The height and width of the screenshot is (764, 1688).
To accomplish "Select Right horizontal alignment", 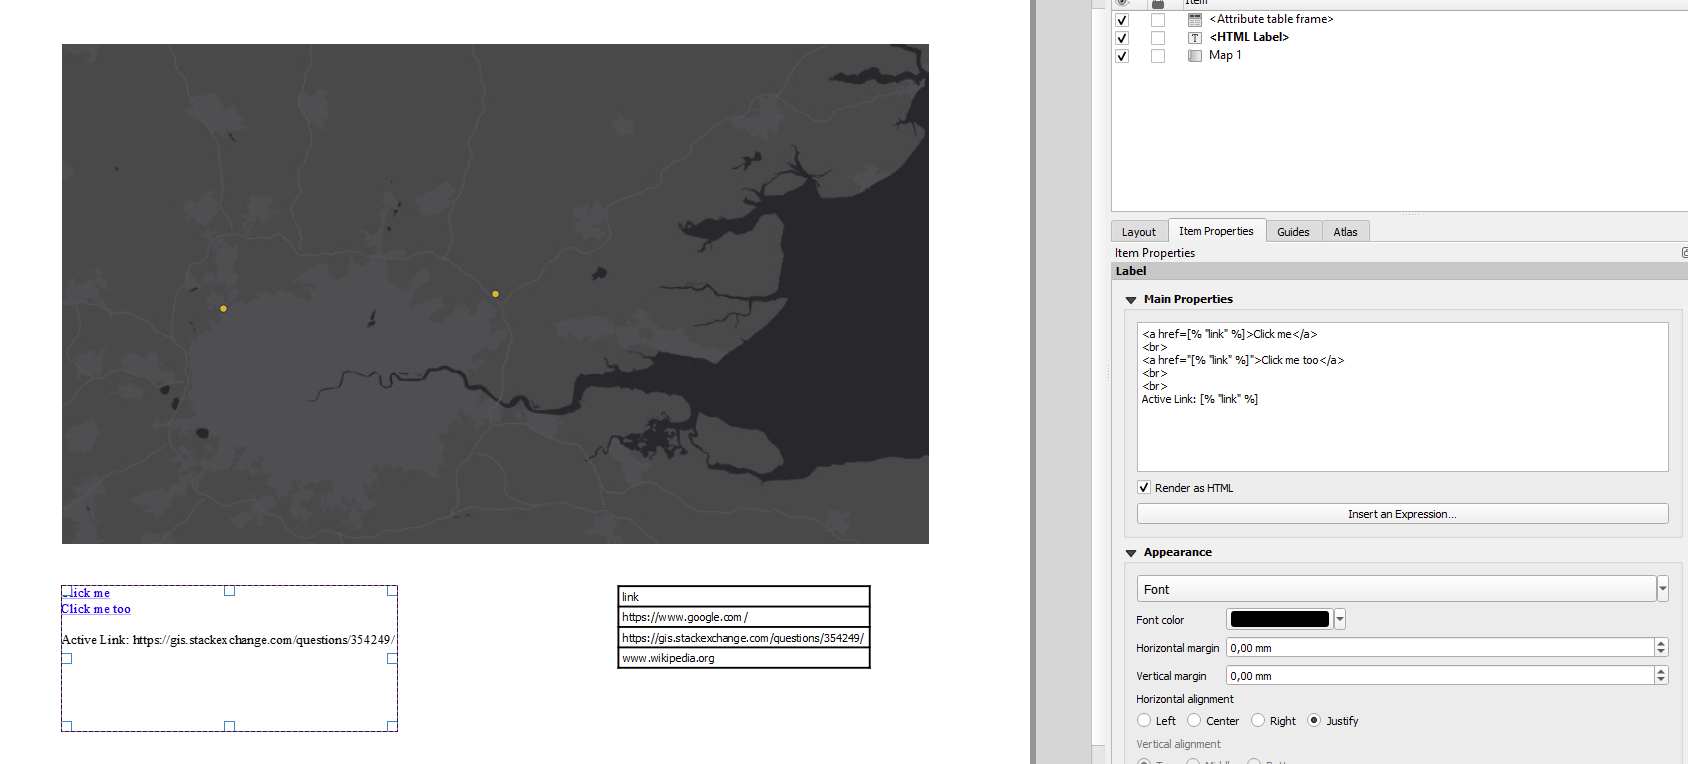I will [x=1258, y=720].
